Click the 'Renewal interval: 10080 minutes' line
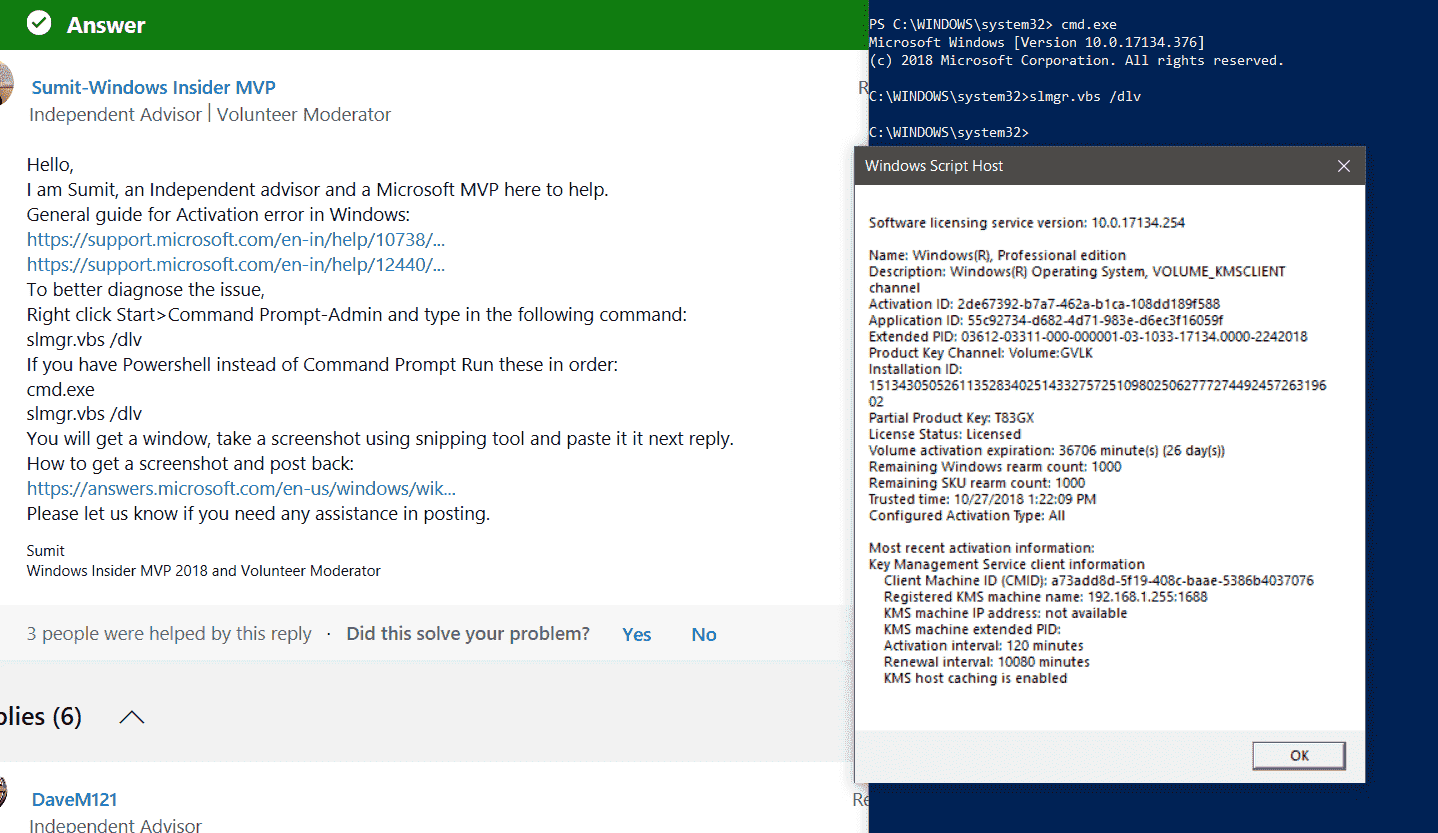1438x833 pixels. [x=987, y=662]
